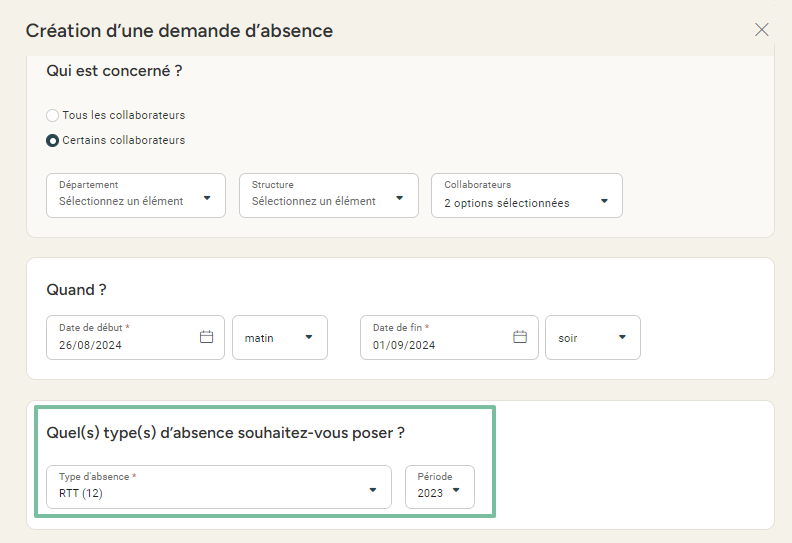This screenshot has width=792, height=543.
Task: Open the Date de fin calendar icon
Action: (520, 337)
